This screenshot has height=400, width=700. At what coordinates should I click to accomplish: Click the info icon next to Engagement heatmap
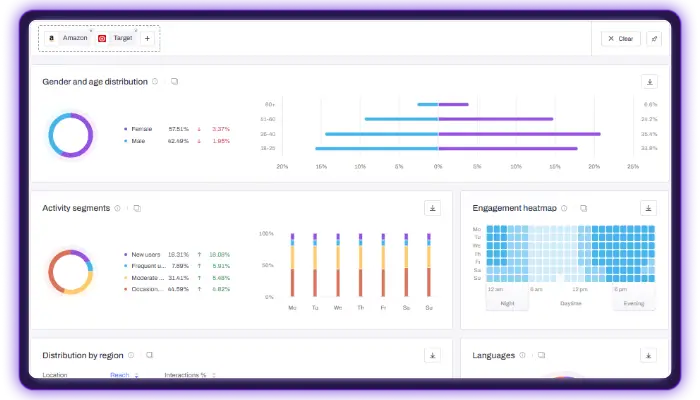[565, 208]
